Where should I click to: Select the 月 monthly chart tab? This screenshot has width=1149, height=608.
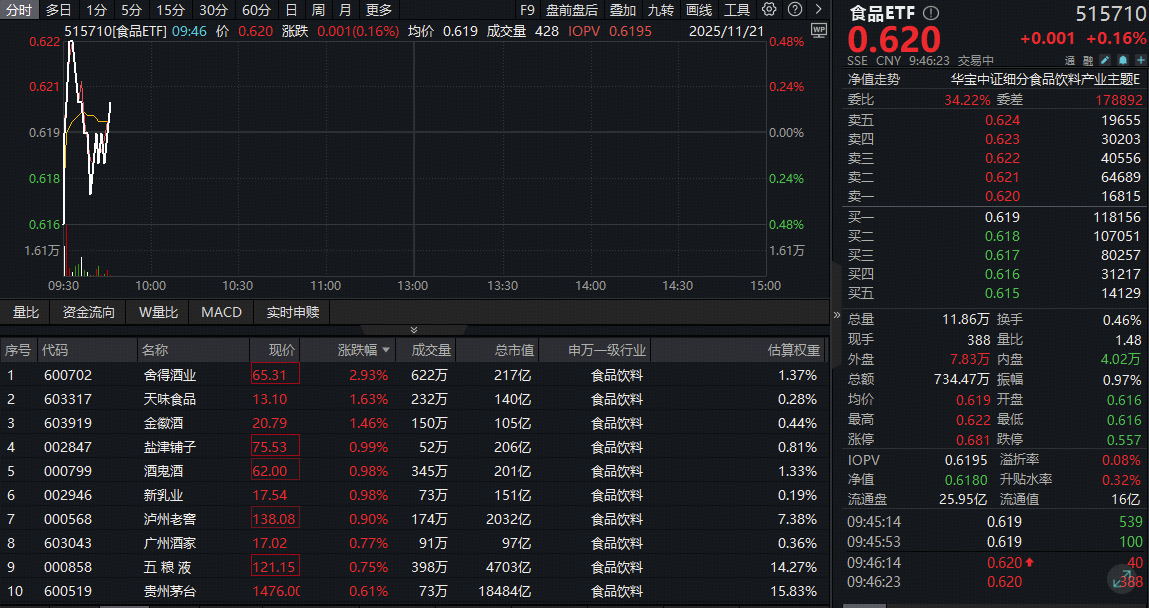click(345, 10)
